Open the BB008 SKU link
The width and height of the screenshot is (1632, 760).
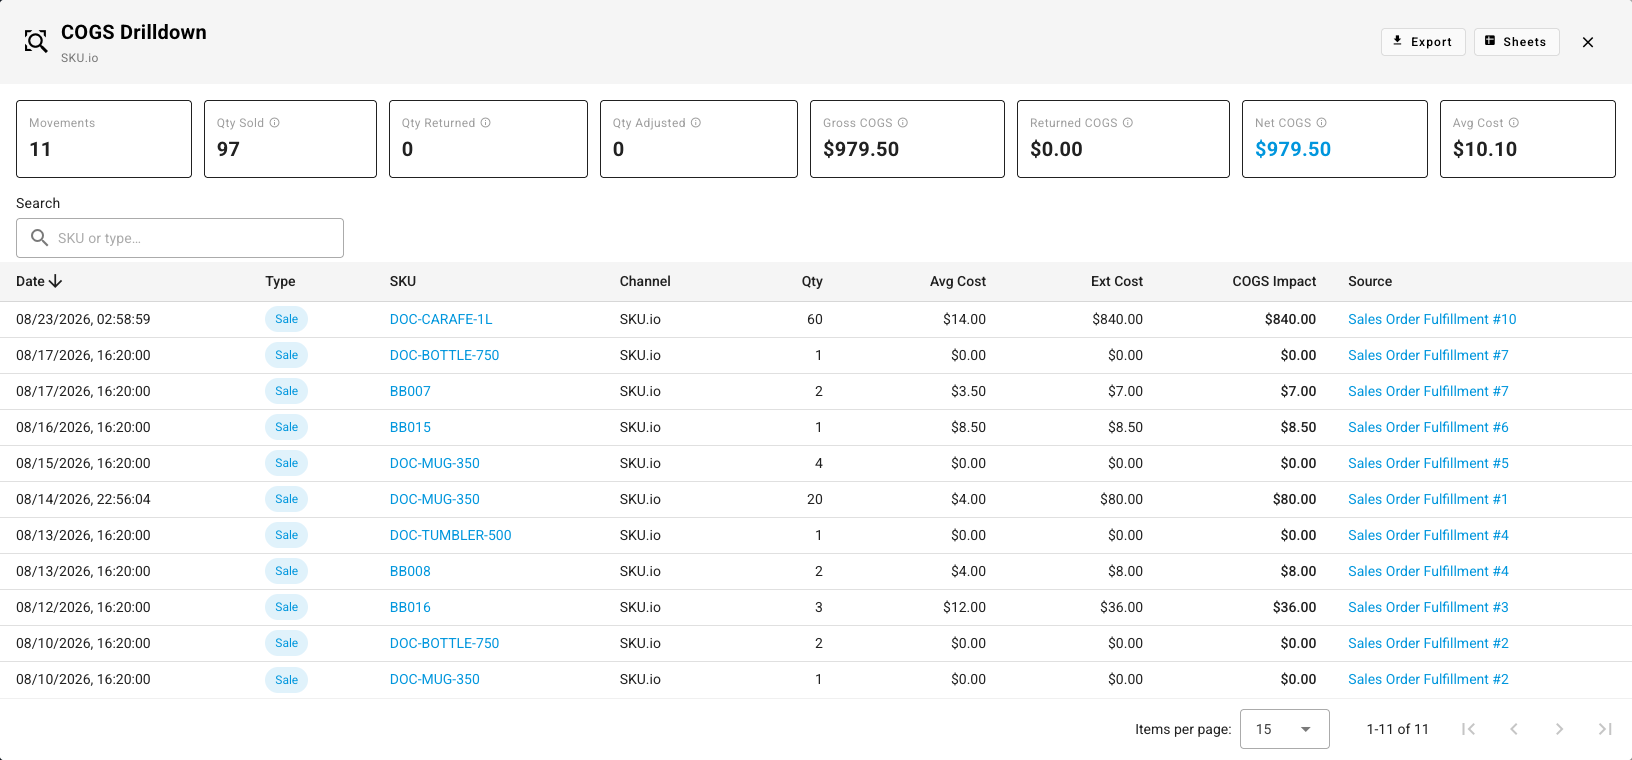click(x=410, y=571)
